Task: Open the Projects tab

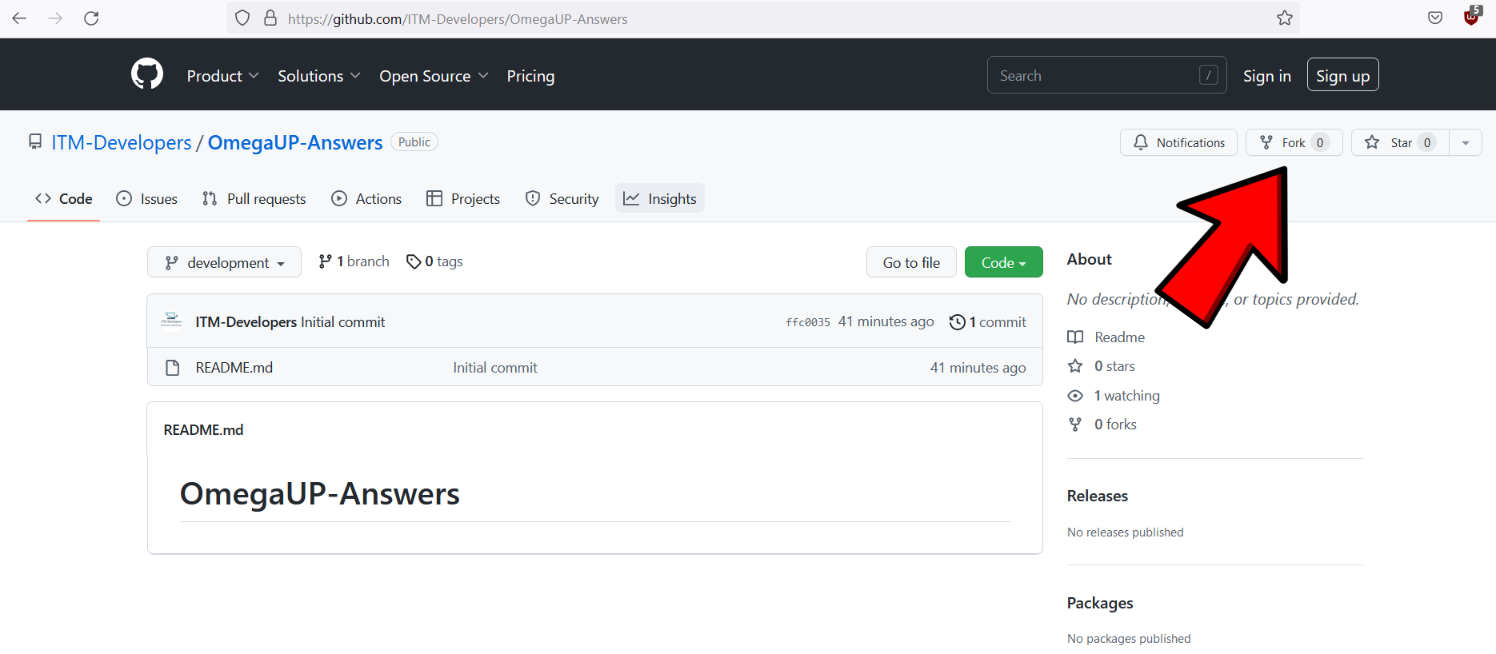Action: (x=463, y=199)
